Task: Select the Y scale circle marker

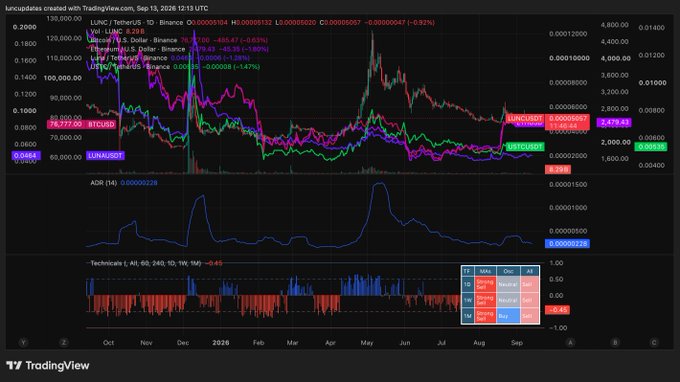Action: [x=23, y=343]
